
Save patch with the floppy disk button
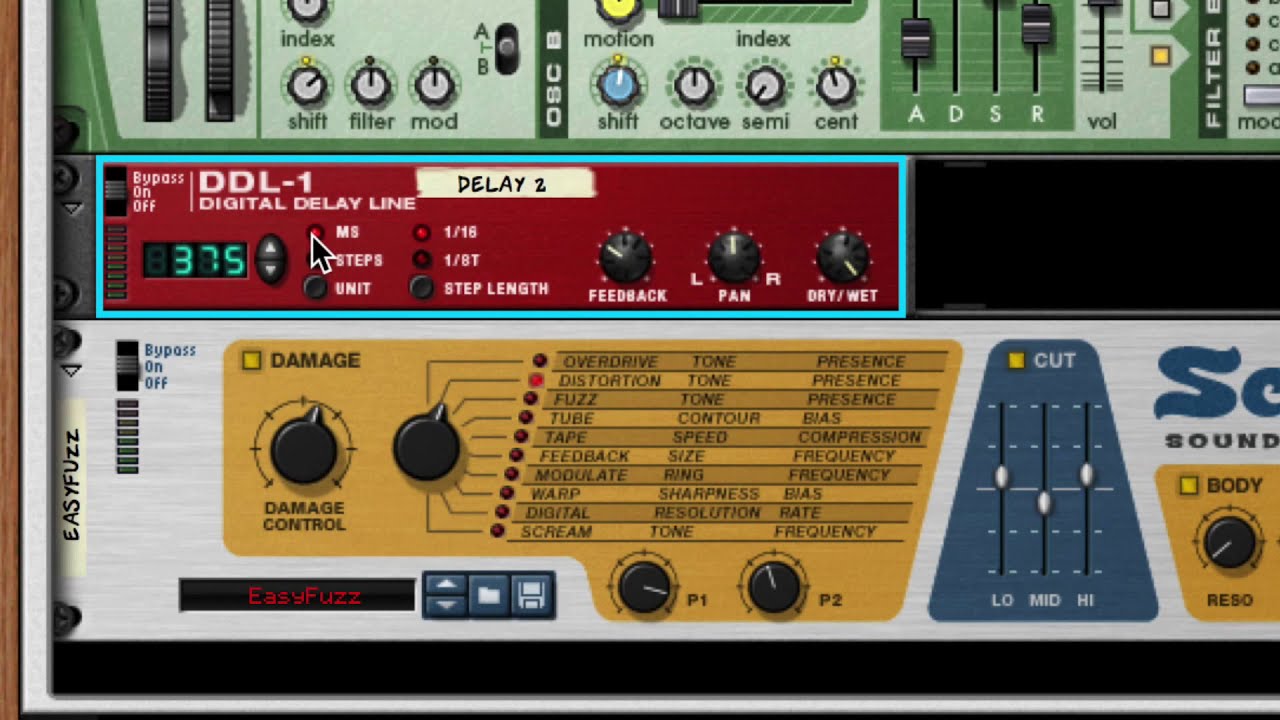[x=531, y=596]
